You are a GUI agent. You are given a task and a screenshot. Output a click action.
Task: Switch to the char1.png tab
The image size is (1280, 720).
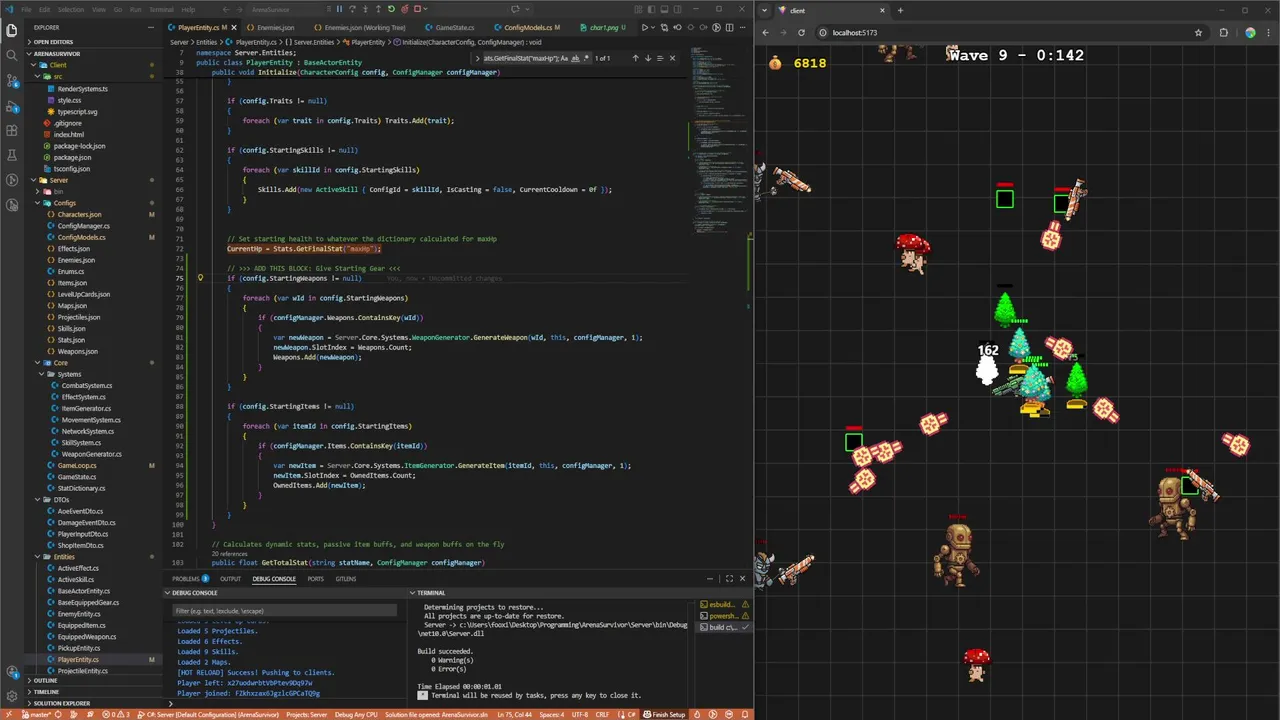click(x=608, y=27)
